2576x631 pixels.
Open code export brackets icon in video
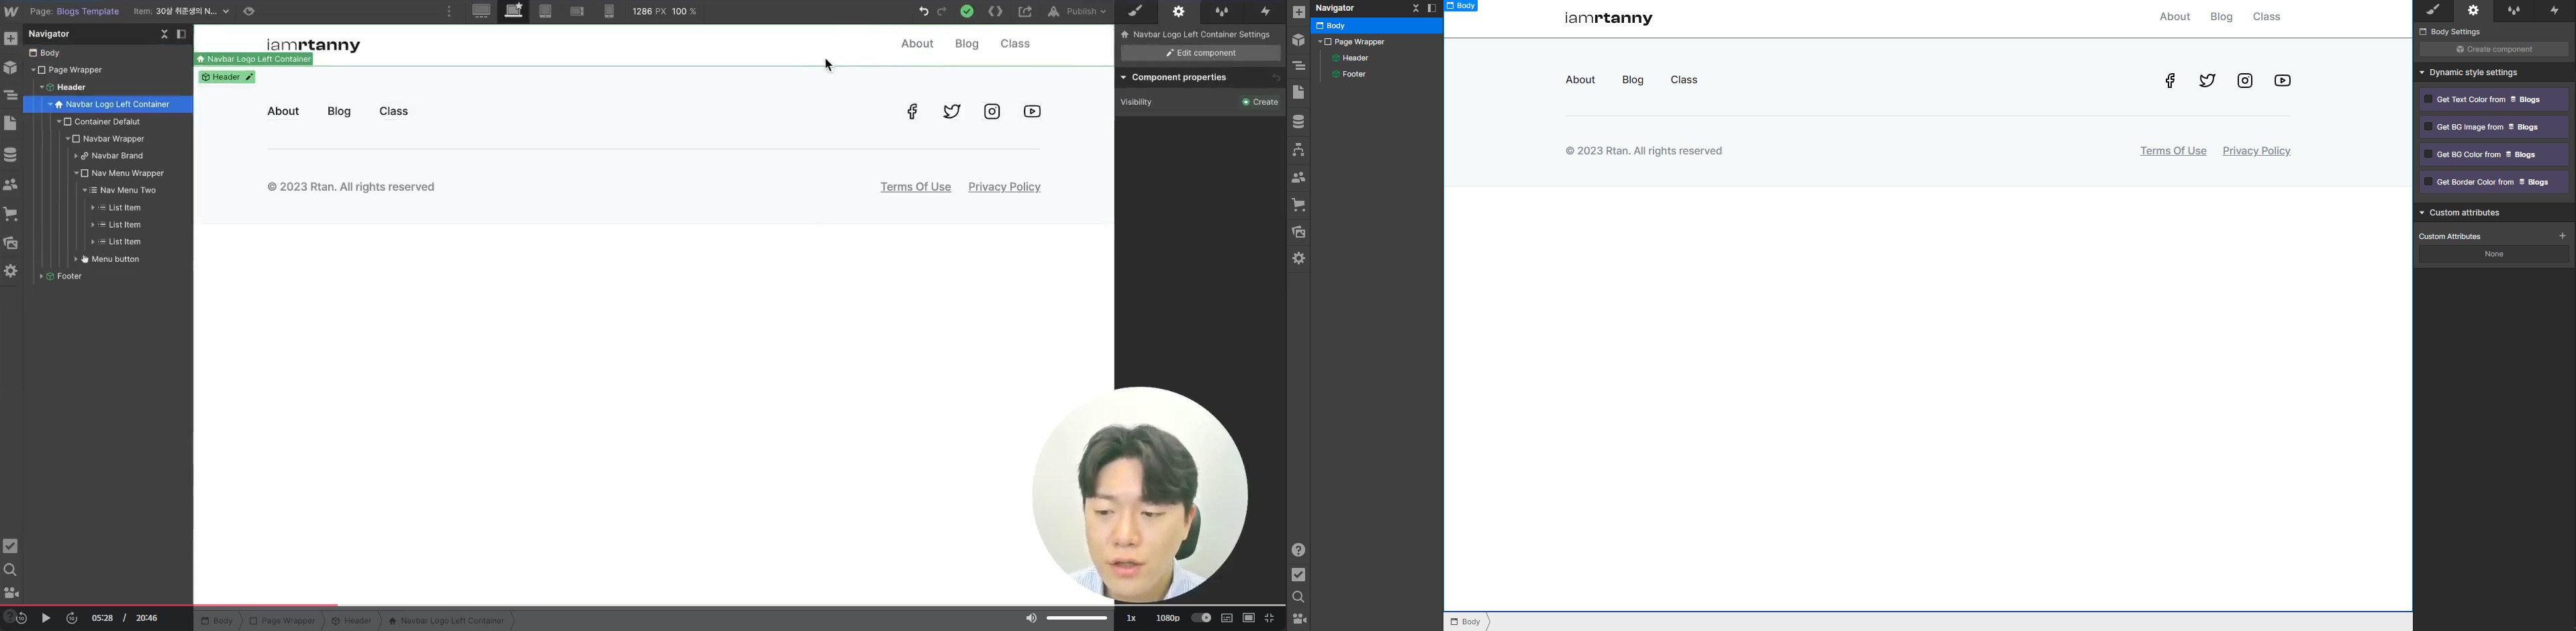pos(995,12)
